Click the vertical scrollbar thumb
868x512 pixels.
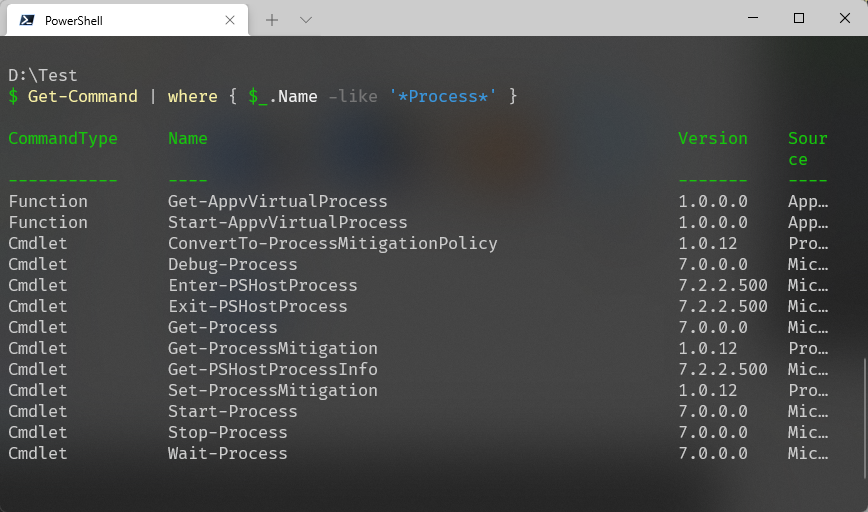(x=865, y=418)
